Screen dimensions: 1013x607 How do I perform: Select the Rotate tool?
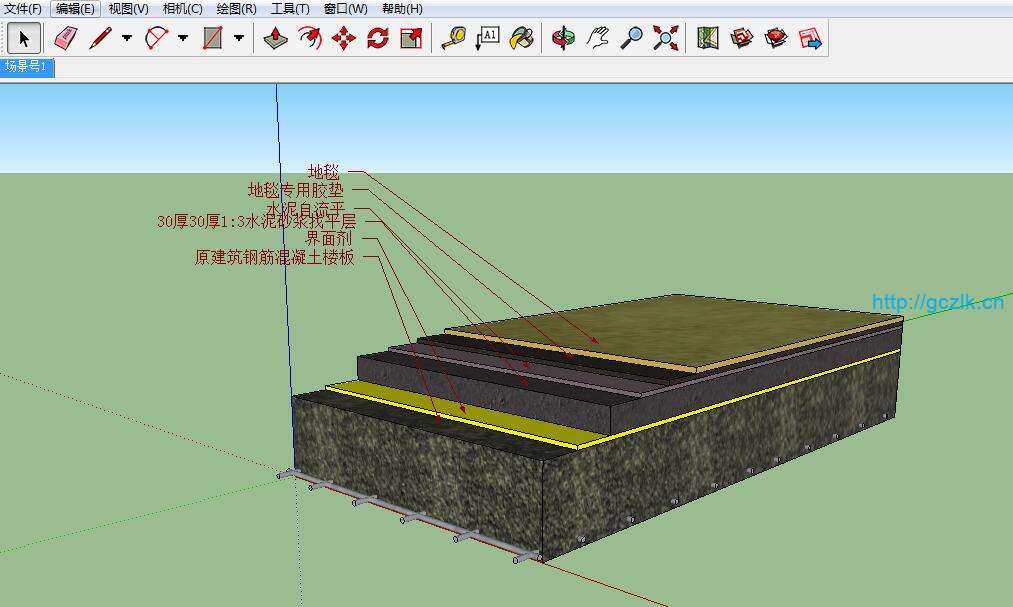coord(378,39)
